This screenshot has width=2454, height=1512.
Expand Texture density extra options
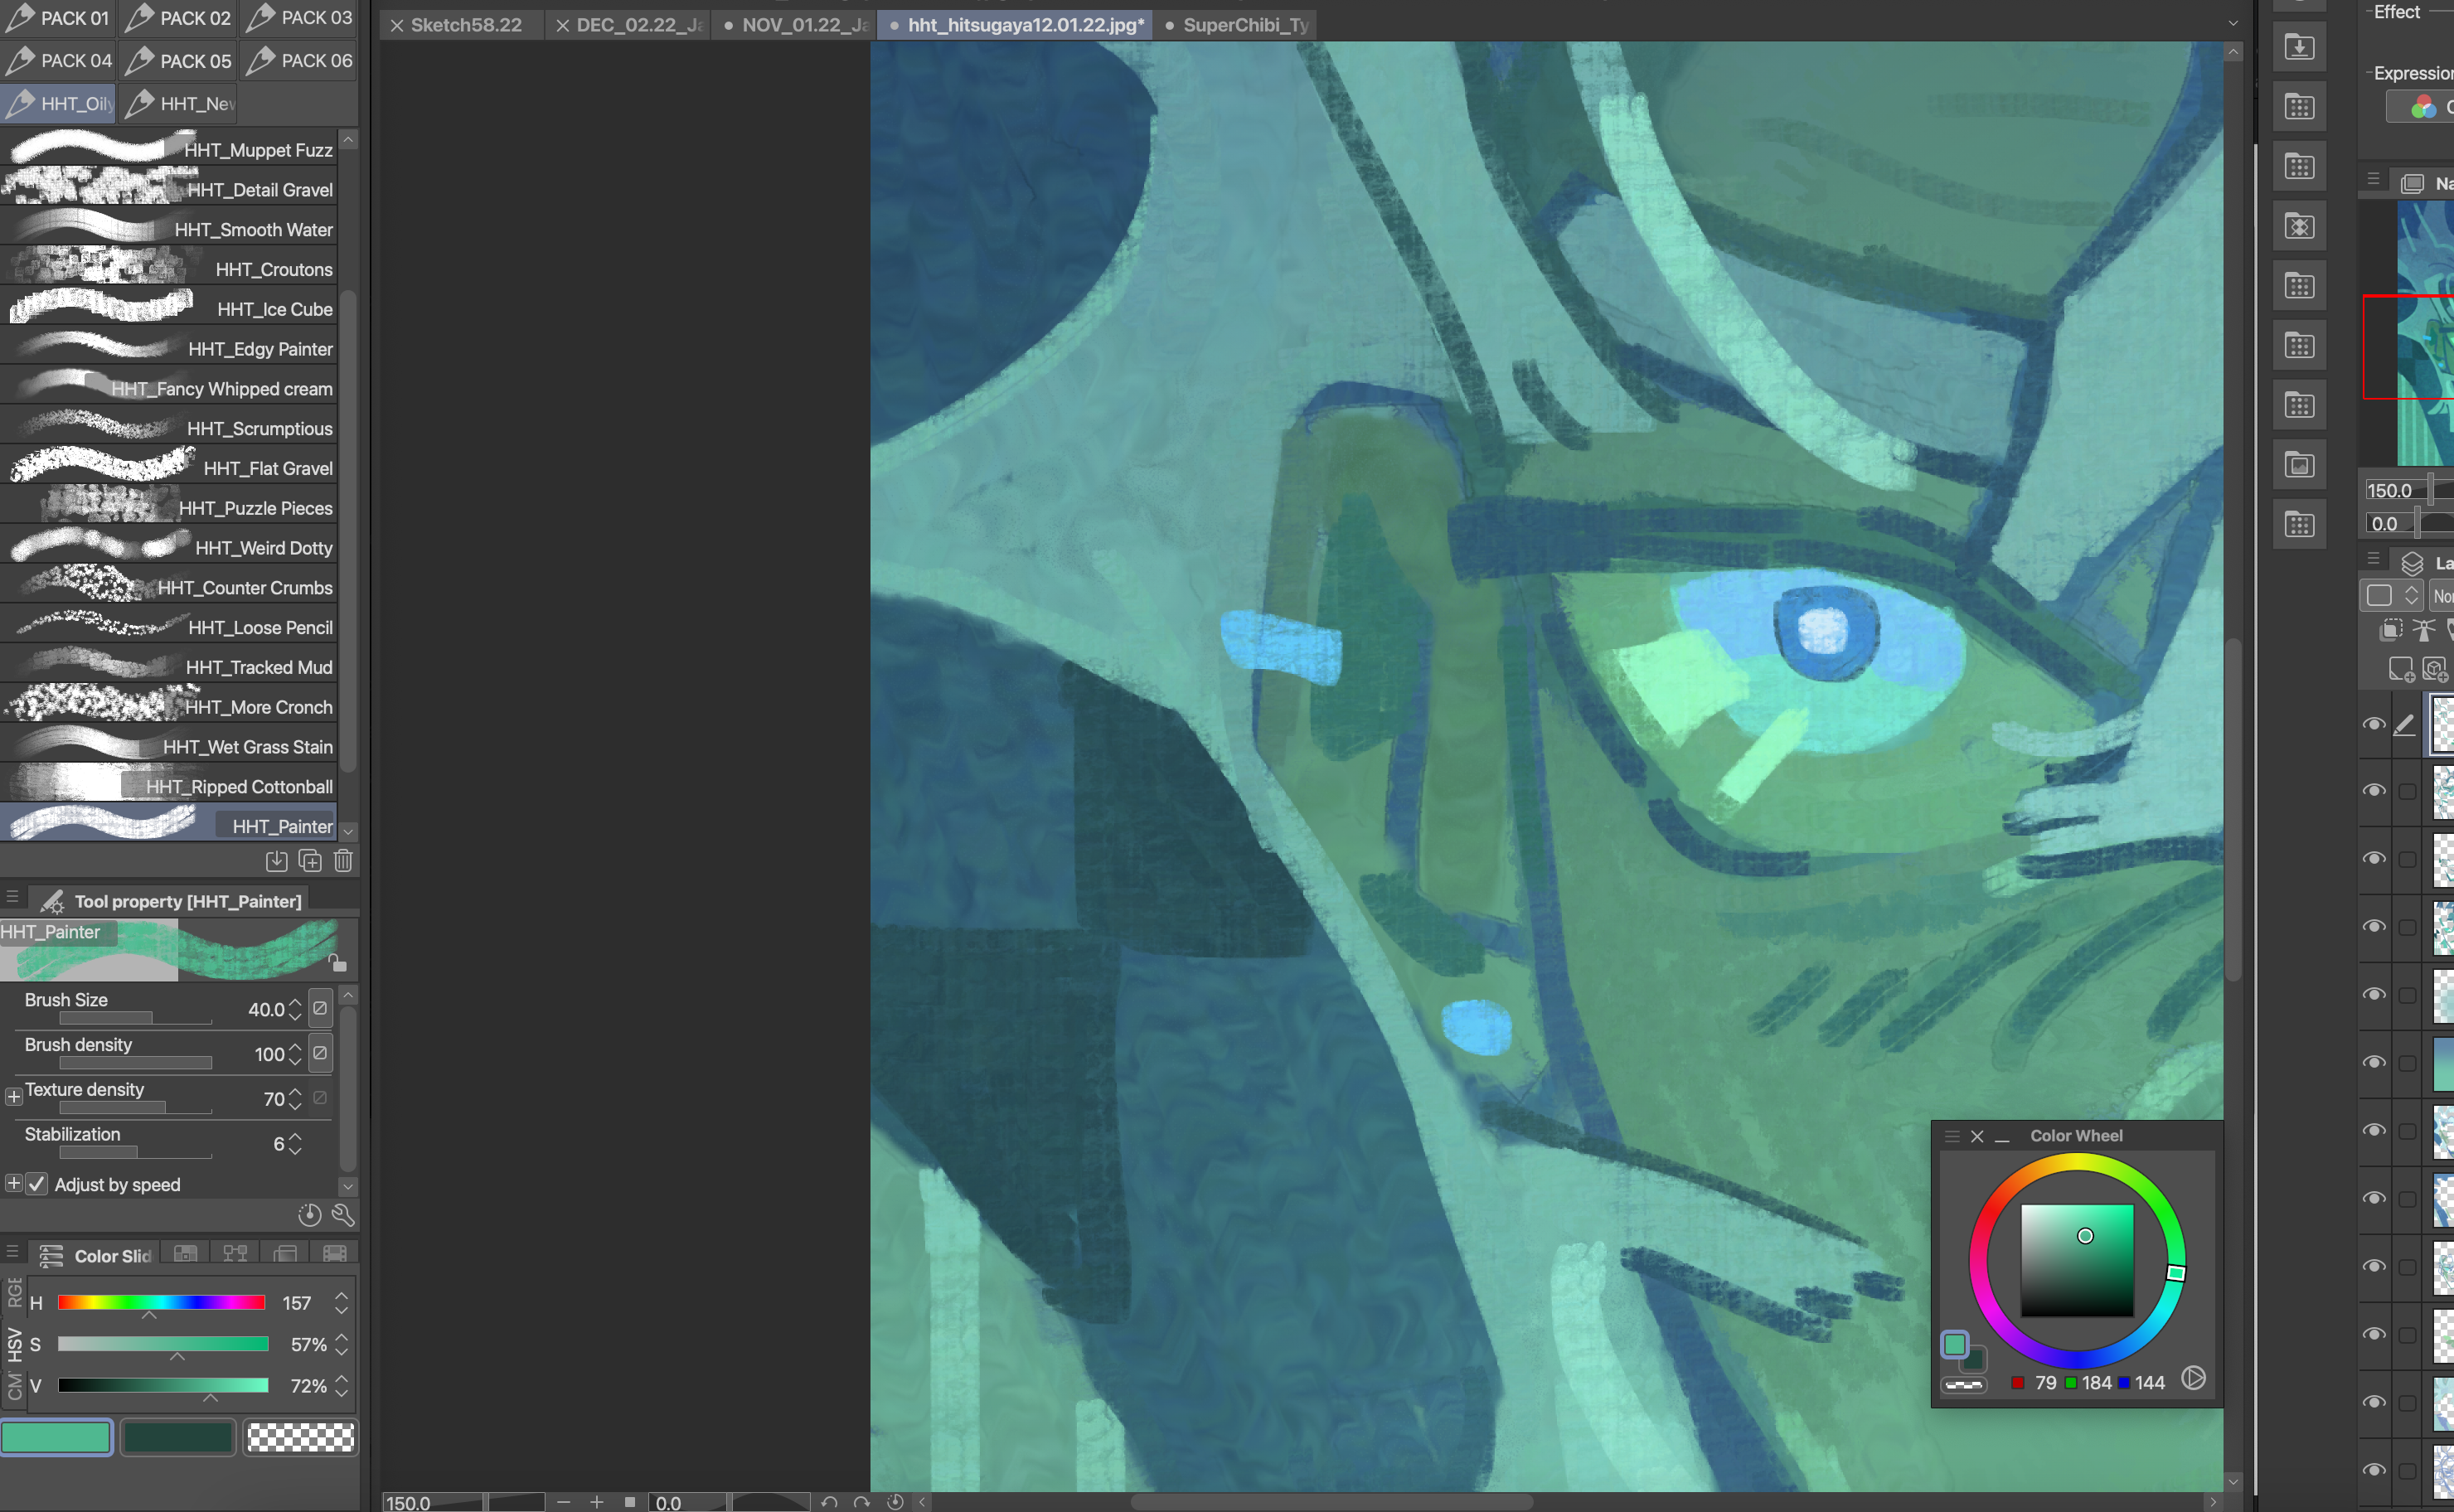coord(13,1097)
